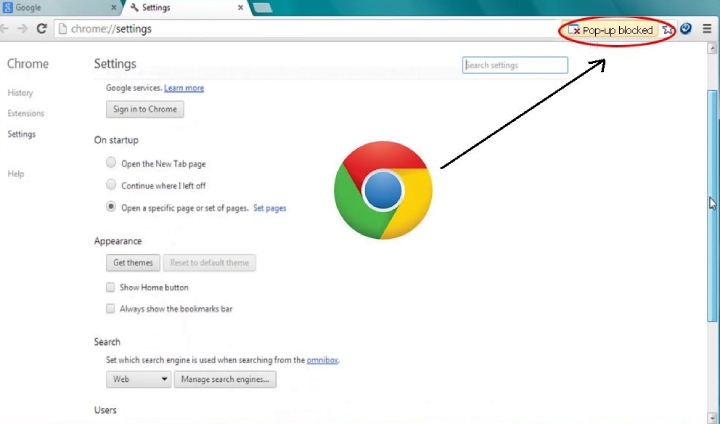Switch to the Google tab
This screenshot has height=424, width=720.
60,8
